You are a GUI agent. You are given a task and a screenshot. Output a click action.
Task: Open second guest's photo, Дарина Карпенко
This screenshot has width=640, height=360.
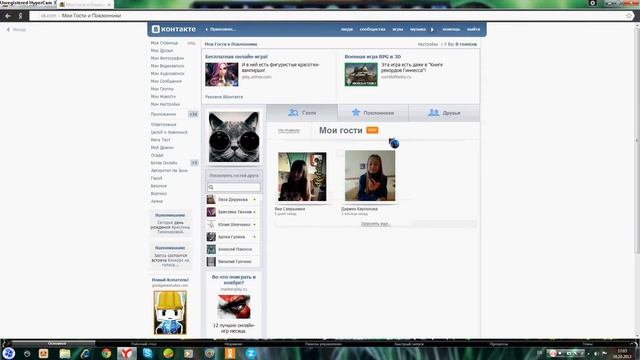370,176
